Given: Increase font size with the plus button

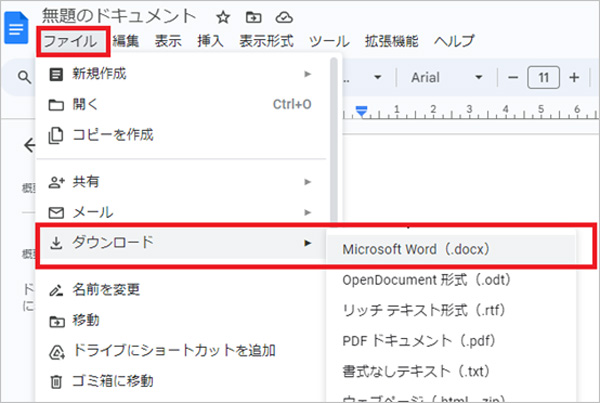Looking at the screenshot, I should point(574,78).
